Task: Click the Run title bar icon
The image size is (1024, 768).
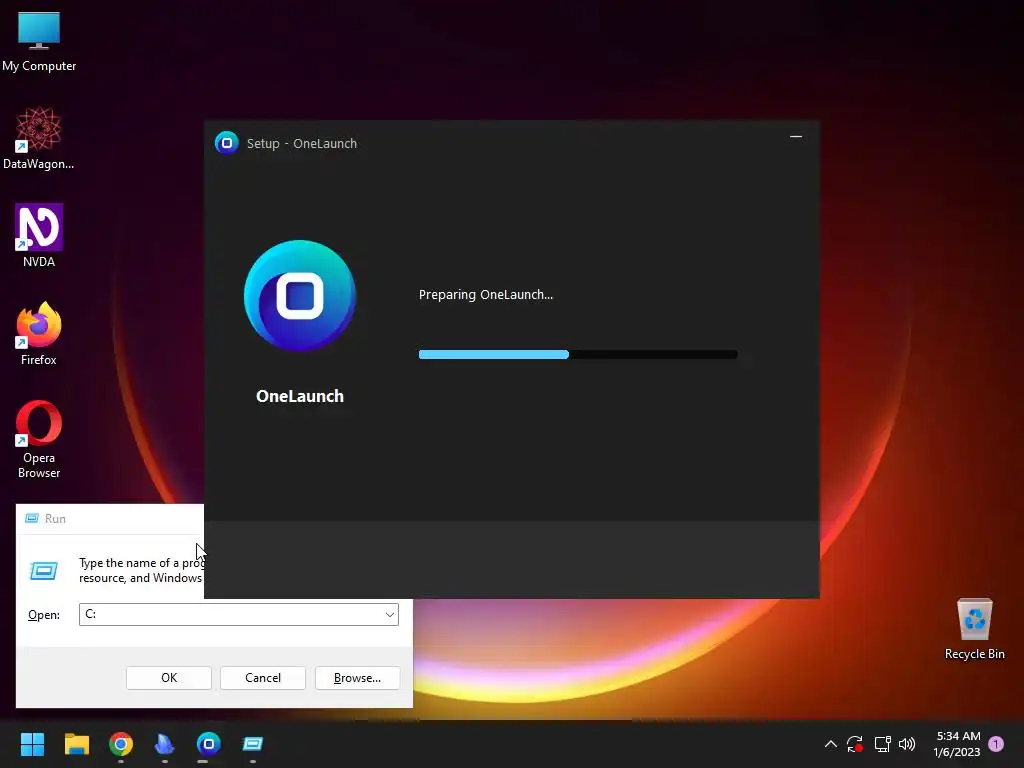Action: click(31, 519)
